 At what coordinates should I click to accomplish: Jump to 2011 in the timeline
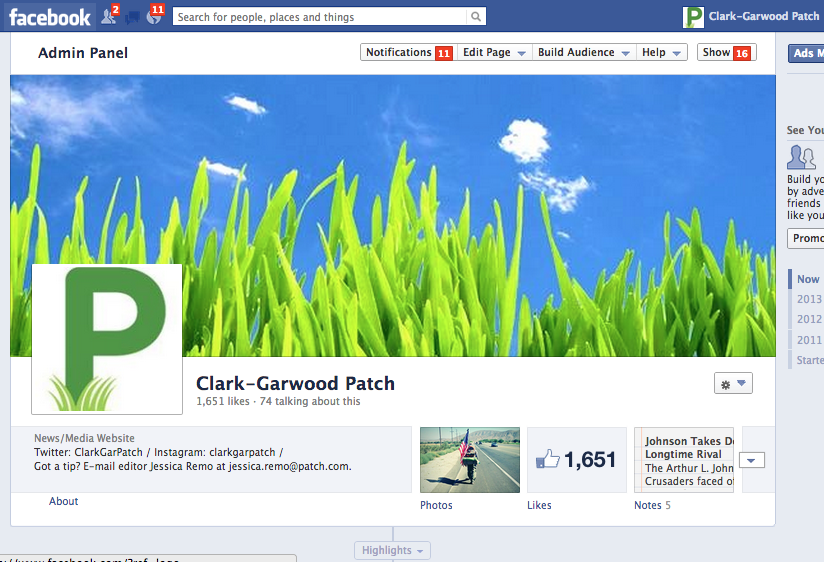[x=809, y=340]
